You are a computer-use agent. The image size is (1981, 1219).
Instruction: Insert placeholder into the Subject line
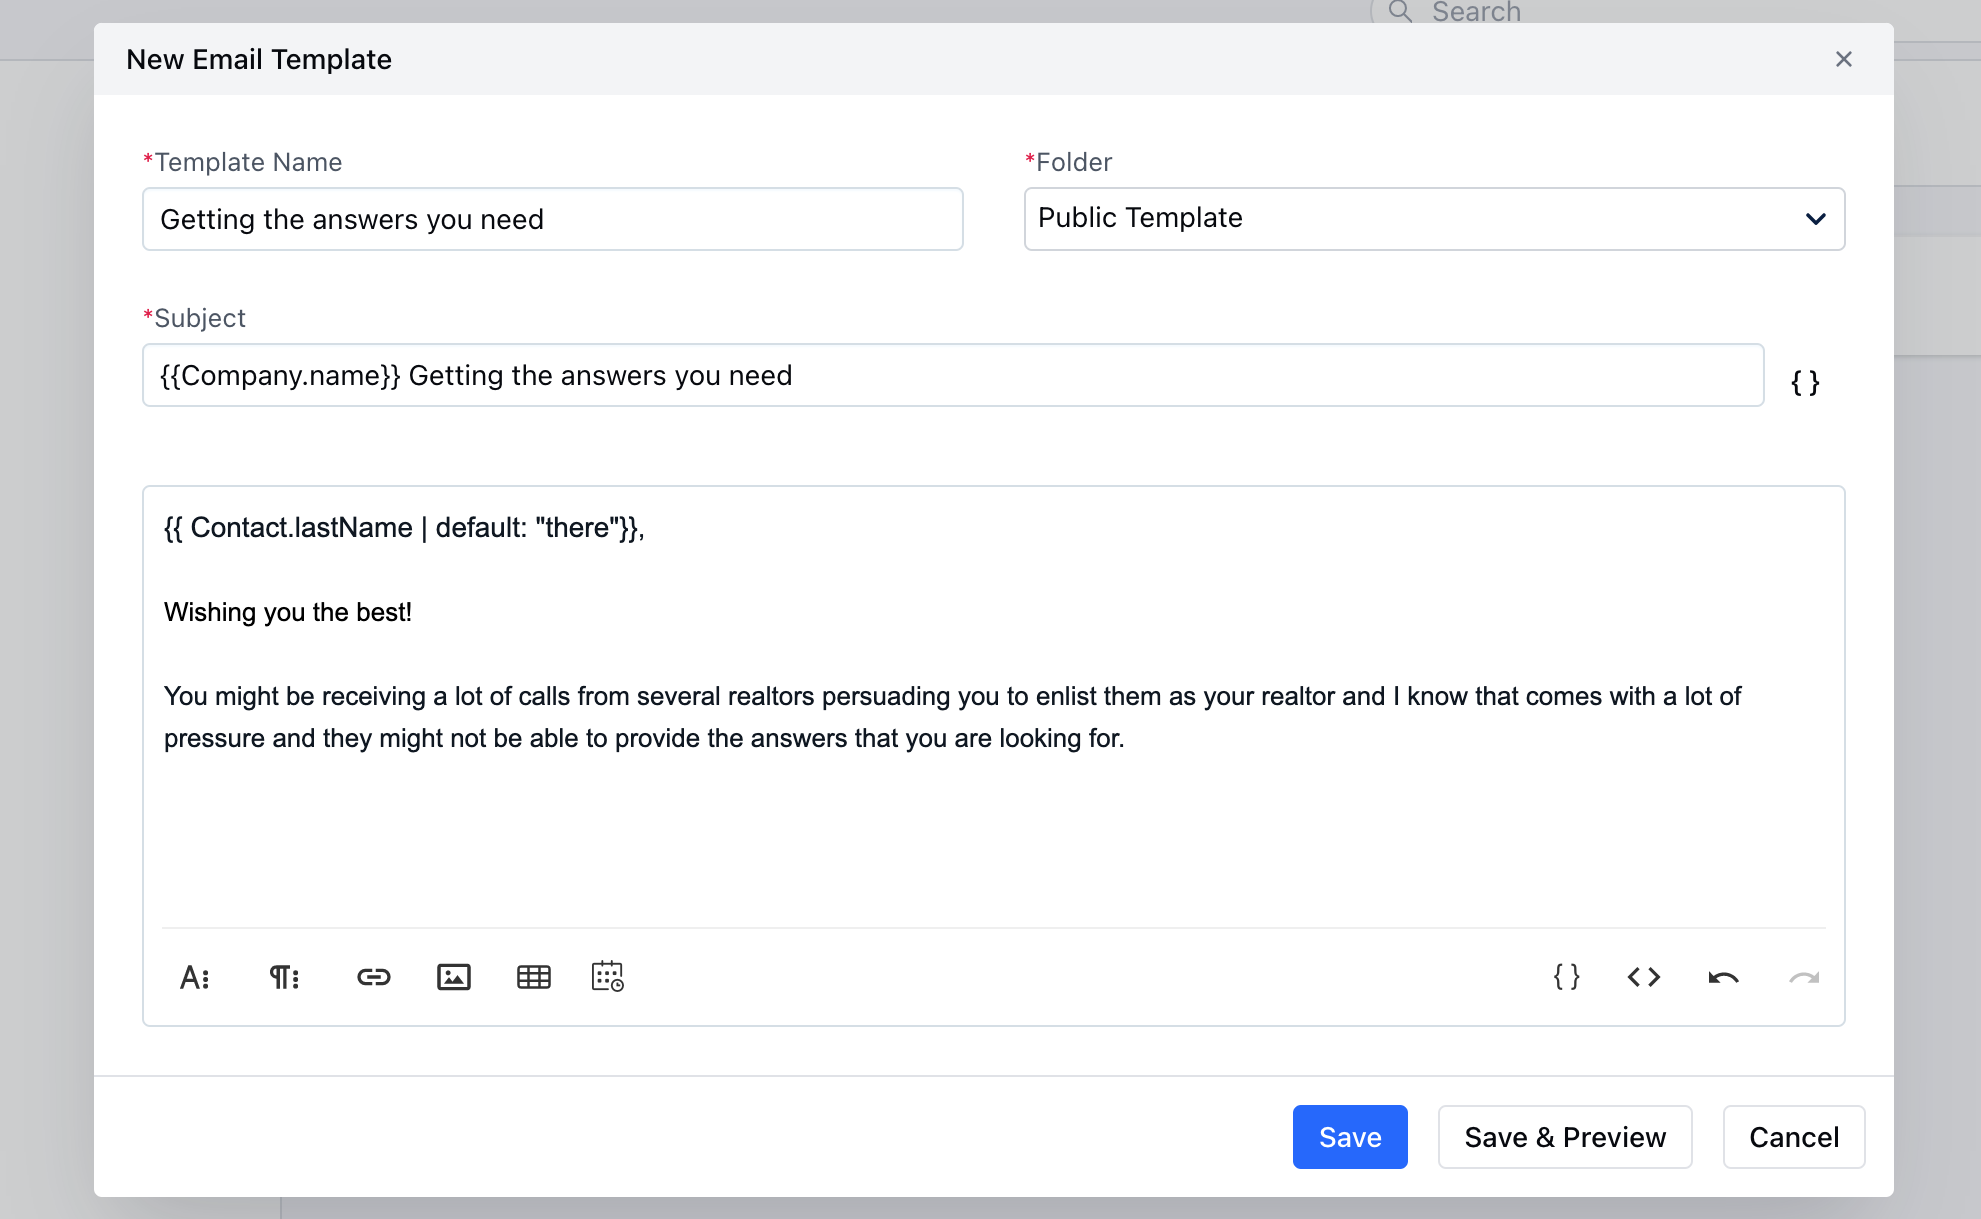click(x=1806, y=381)
